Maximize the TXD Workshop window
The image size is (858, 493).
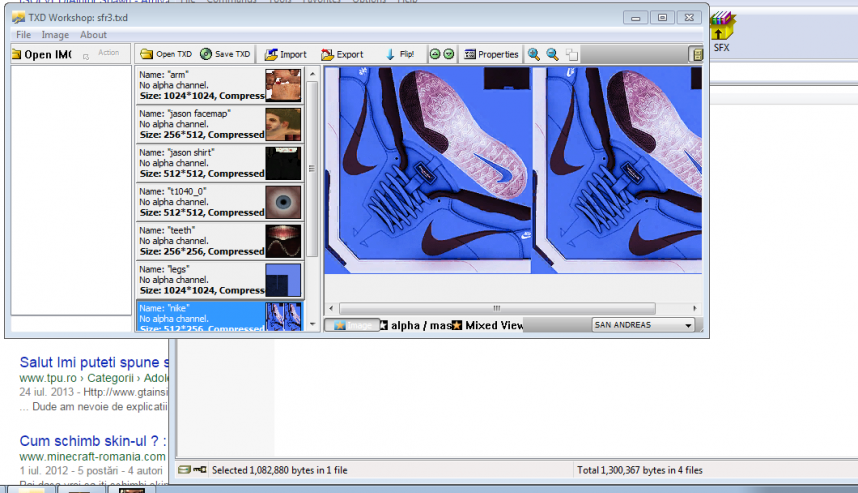pyautogui.click(x=662, y=18)
